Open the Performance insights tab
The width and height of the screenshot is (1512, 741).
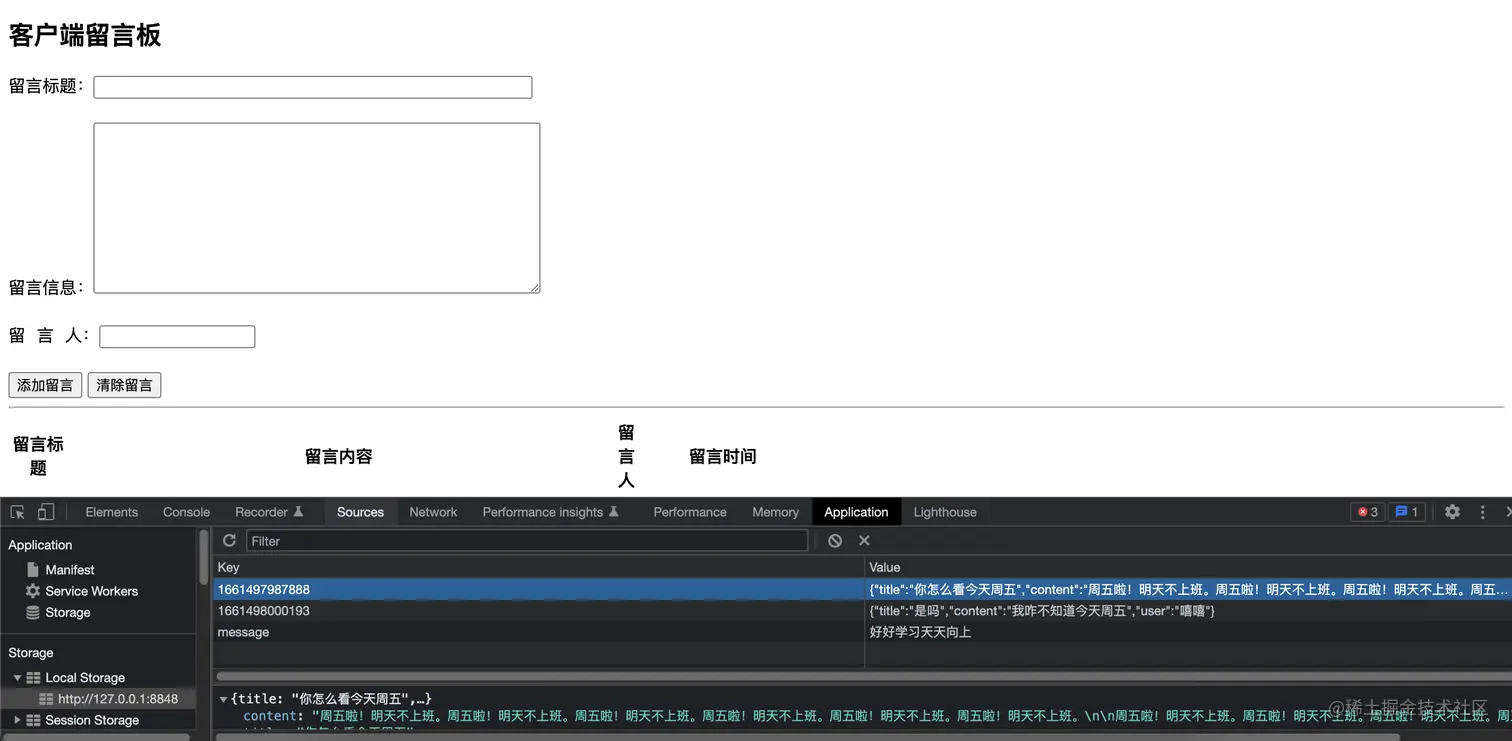[x=551, y=512]
